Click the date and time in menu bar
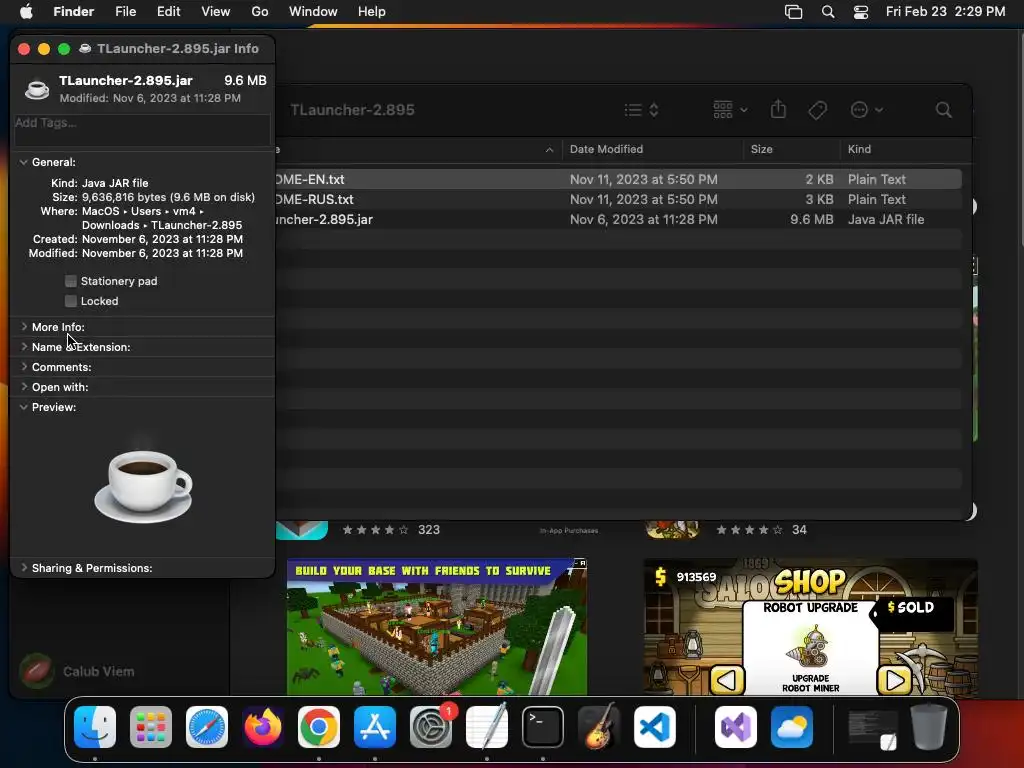 tap(945, 12)
